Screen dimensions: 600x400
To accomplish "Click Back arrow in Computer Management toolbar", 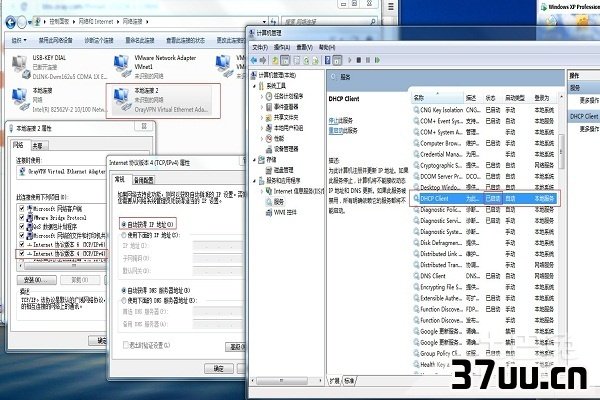I will 254,60.
